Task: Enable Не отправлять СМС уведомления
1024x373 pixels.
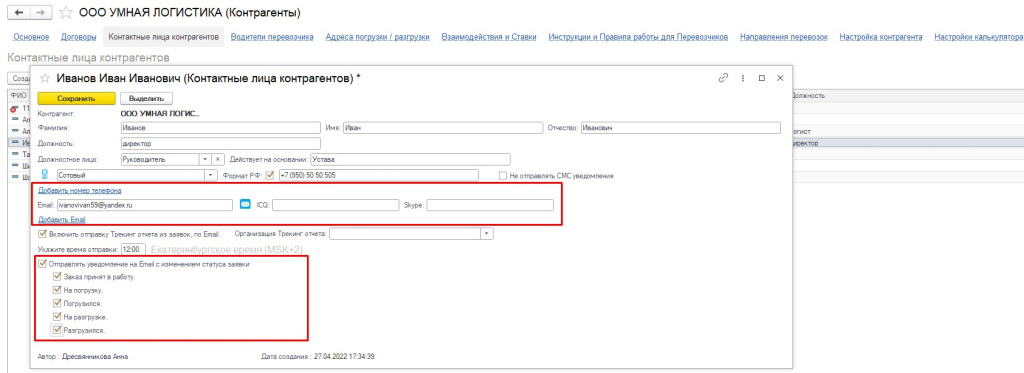Action: [503, 176]
